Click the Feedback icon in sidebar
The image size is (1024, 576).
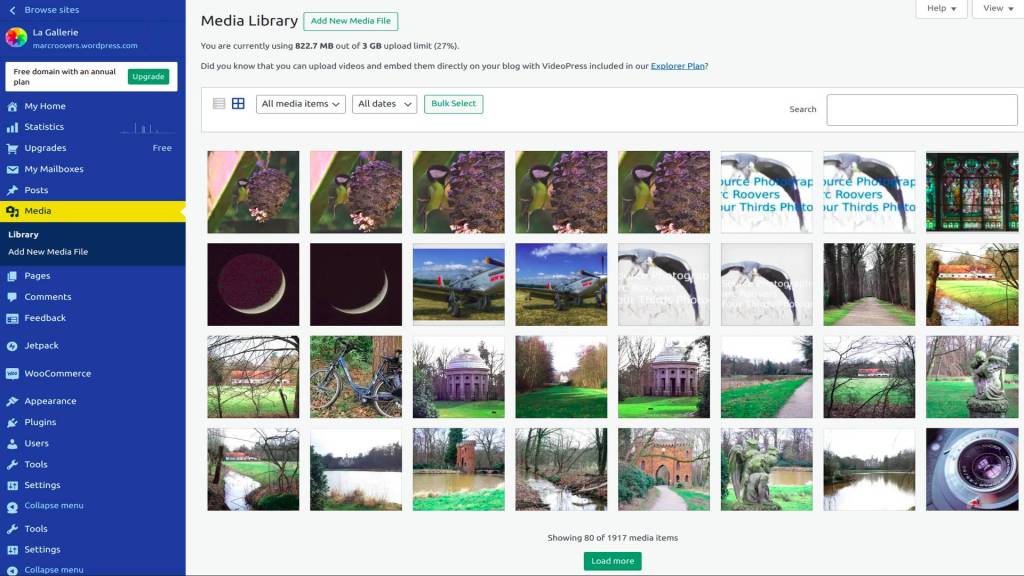12,318
